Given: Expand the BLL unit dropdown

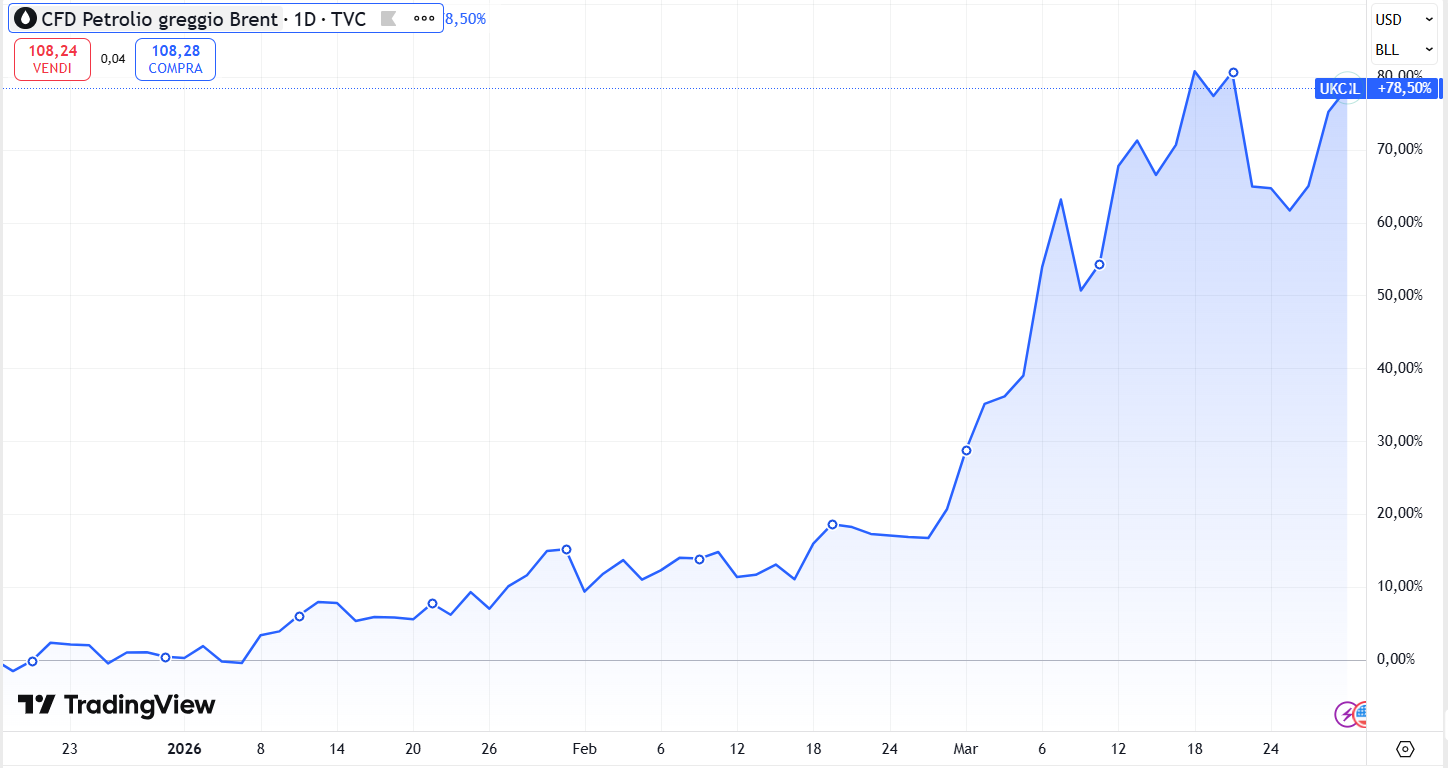Looking at the screenshot, I should point(1405,49).
